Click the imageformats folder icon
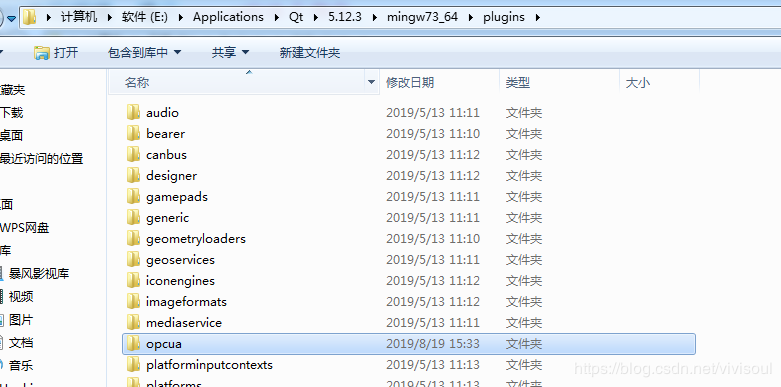The height and width of the screenshot is (387, 781). pyautogui.click(x=133, y=301)
